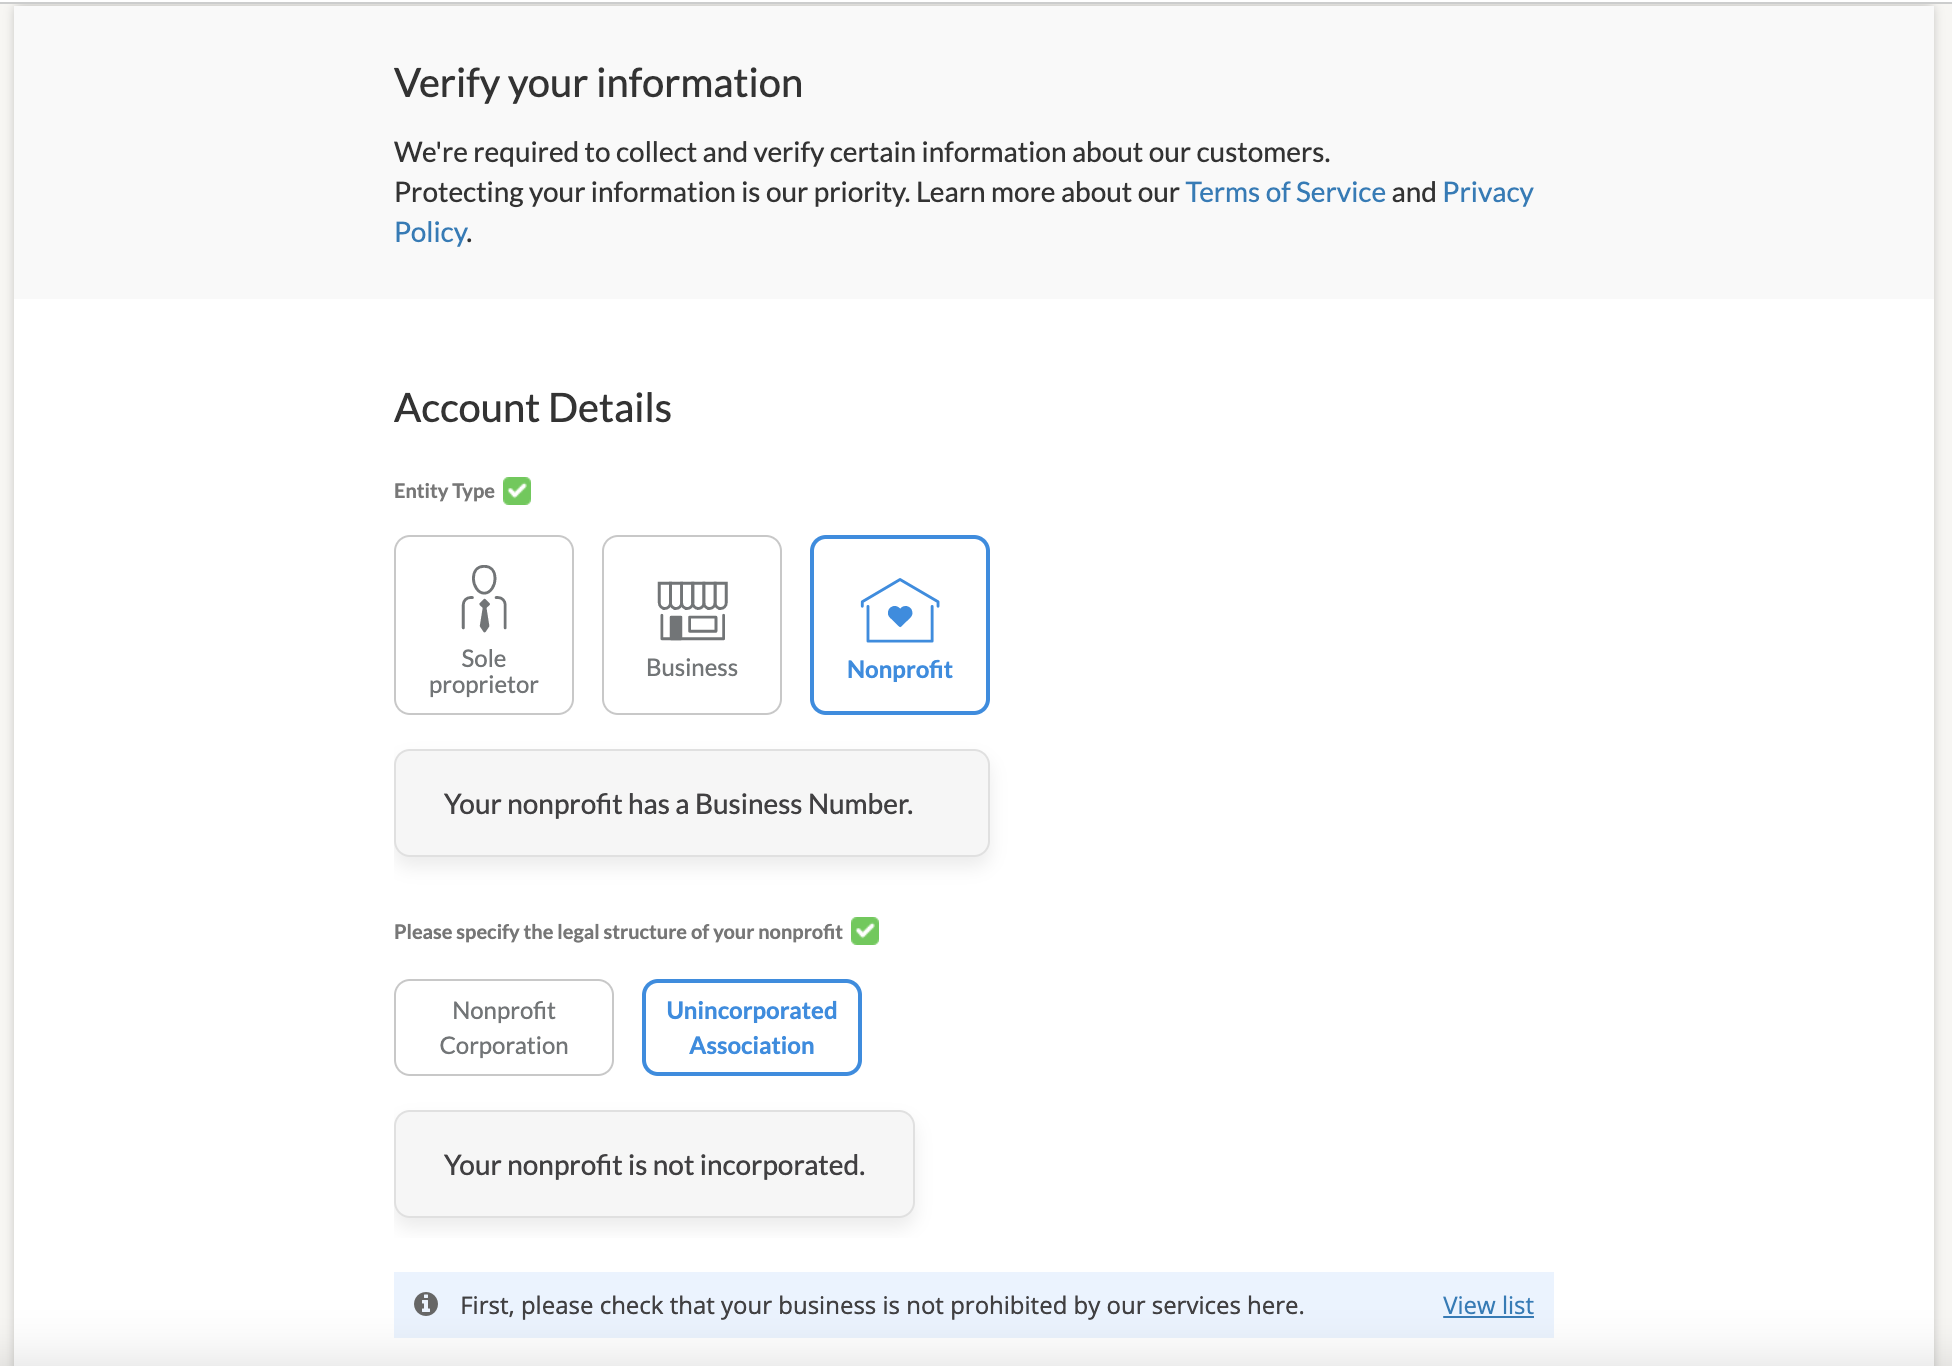Choose the Unincorporated Association legal structure
The height and width of the screenshot is (1366, 1952).
751,1027
